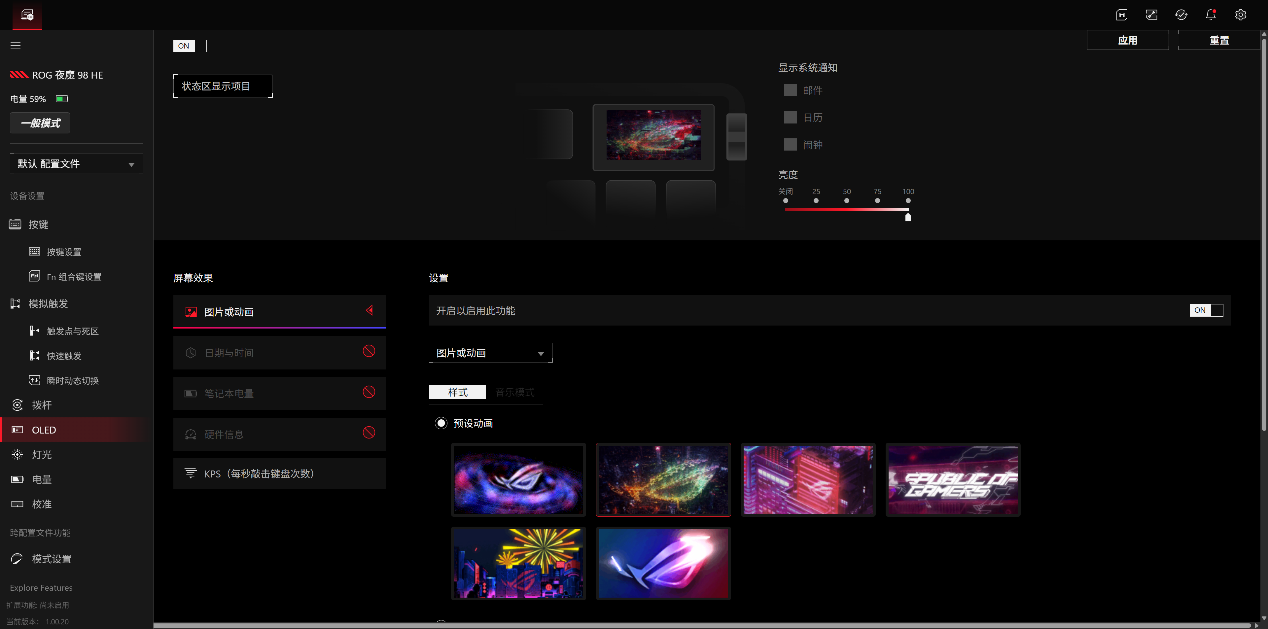The image size is (1268, 629).
Task: Go to 电量 (battery) page in sidebar
Action: 41,480
